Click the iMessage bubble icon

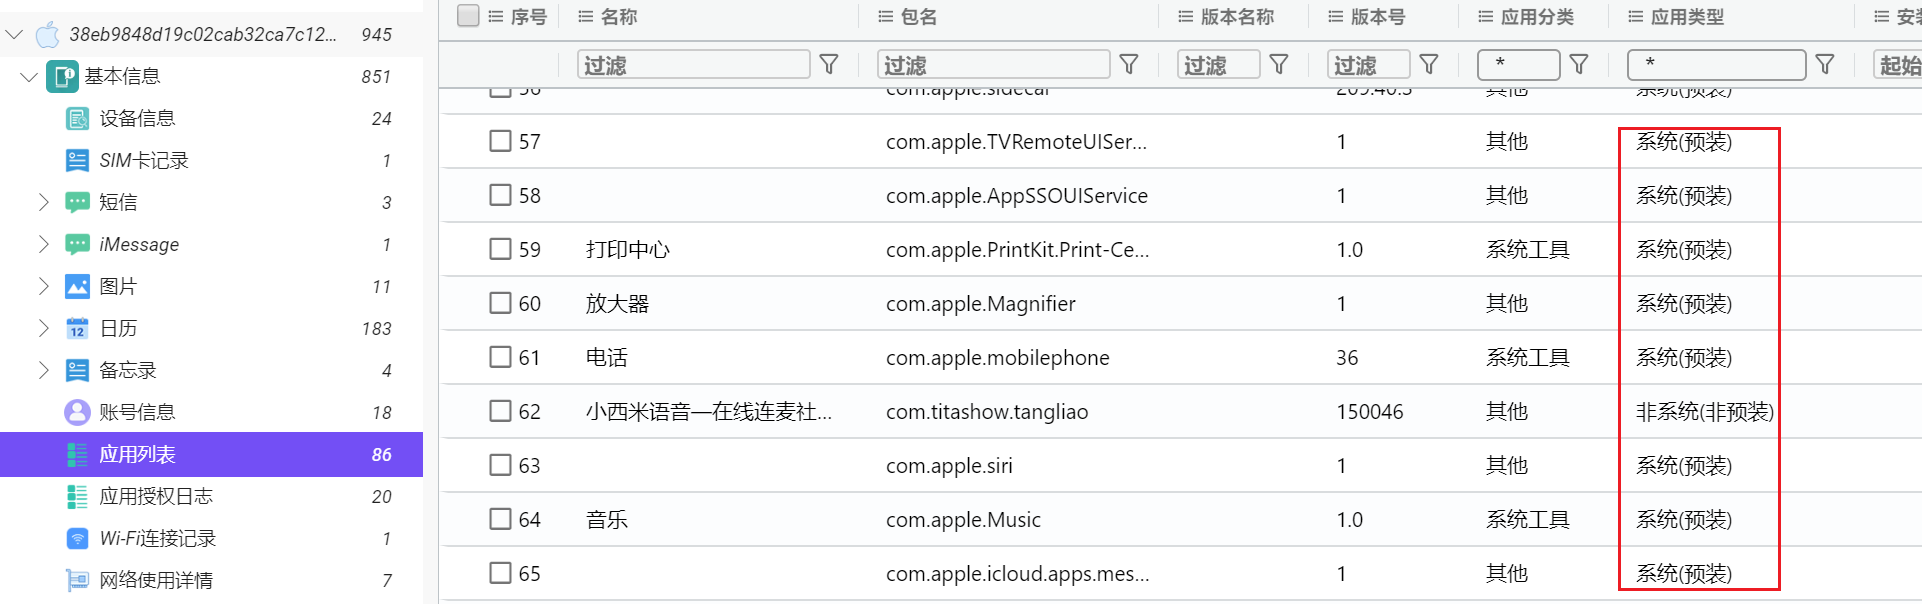[x=77, y=245]
